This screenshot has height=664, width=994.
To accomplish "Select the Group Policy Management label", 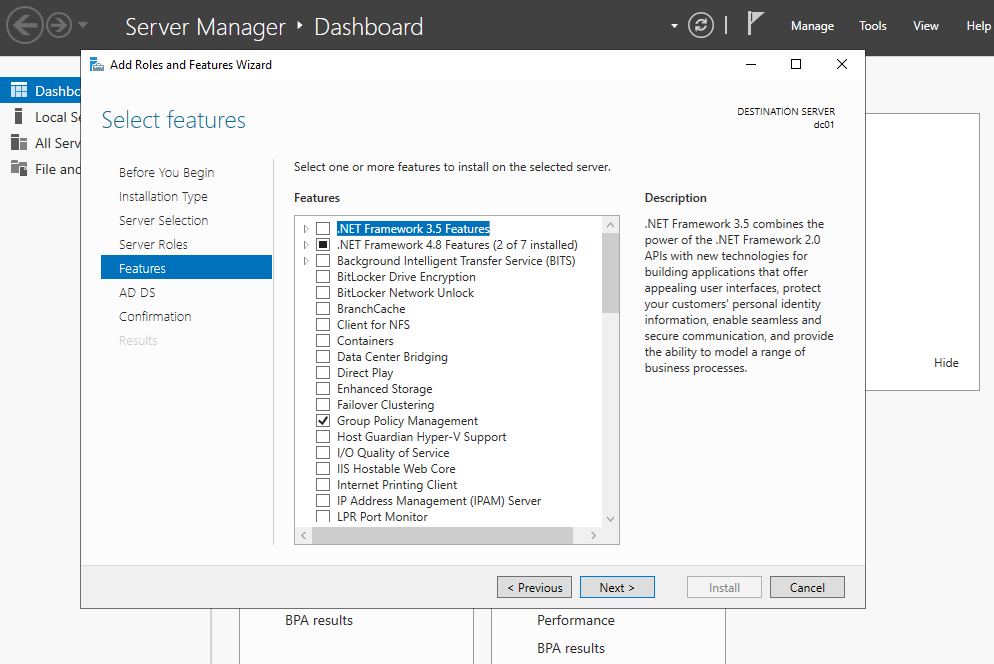I will tap(407, 420).
